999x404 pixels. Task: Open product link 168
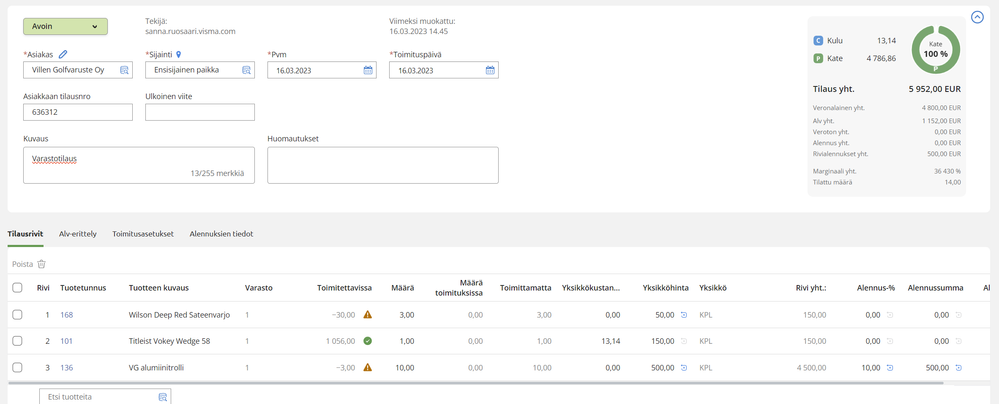66,315
